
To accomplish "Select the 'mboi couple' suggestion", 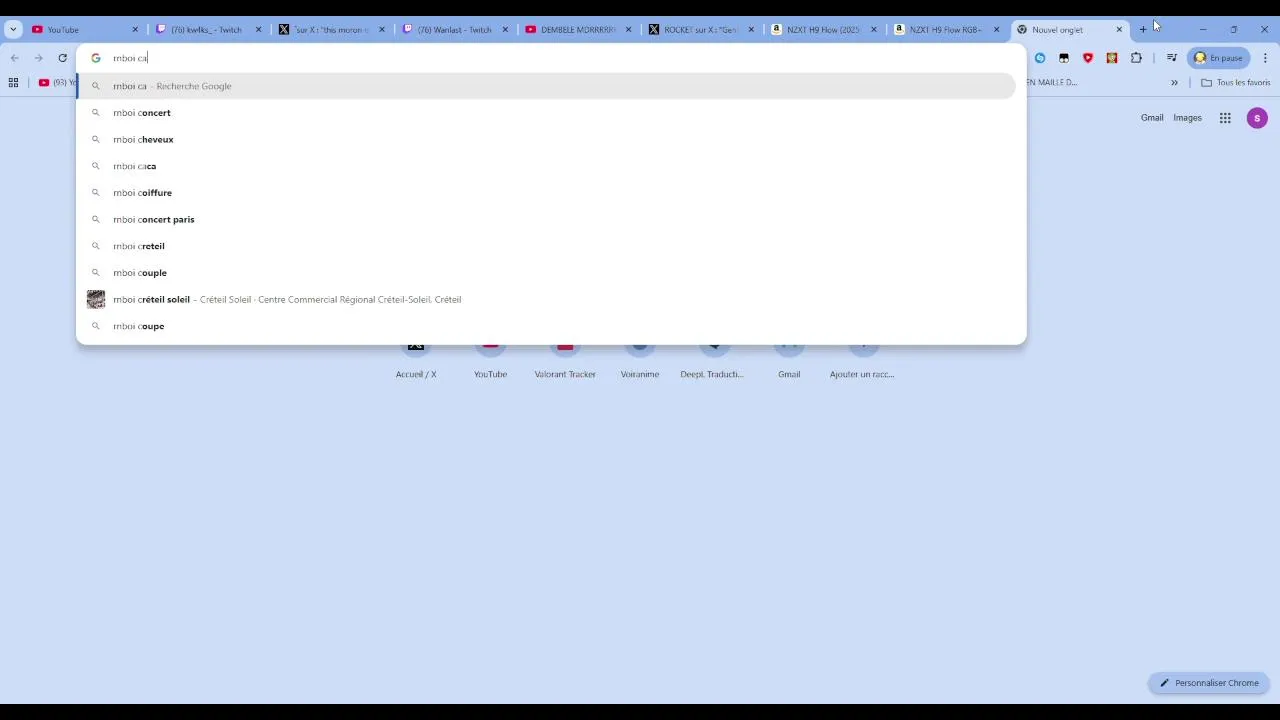I will (547, 273).
